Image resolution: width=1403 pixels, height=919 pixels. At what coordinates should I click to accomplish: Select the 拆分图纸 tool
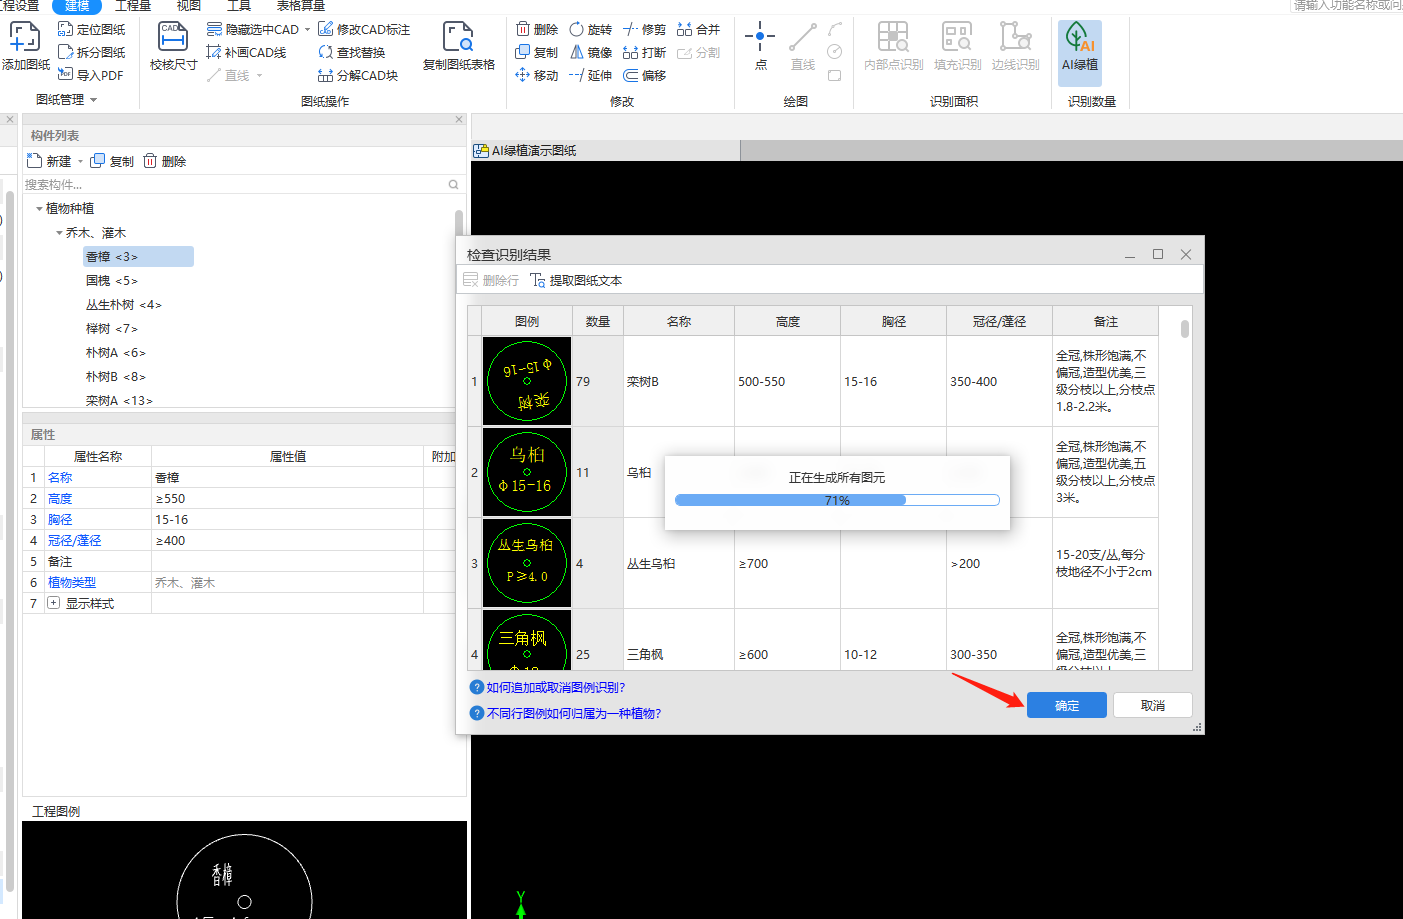[x=92, y=52]
